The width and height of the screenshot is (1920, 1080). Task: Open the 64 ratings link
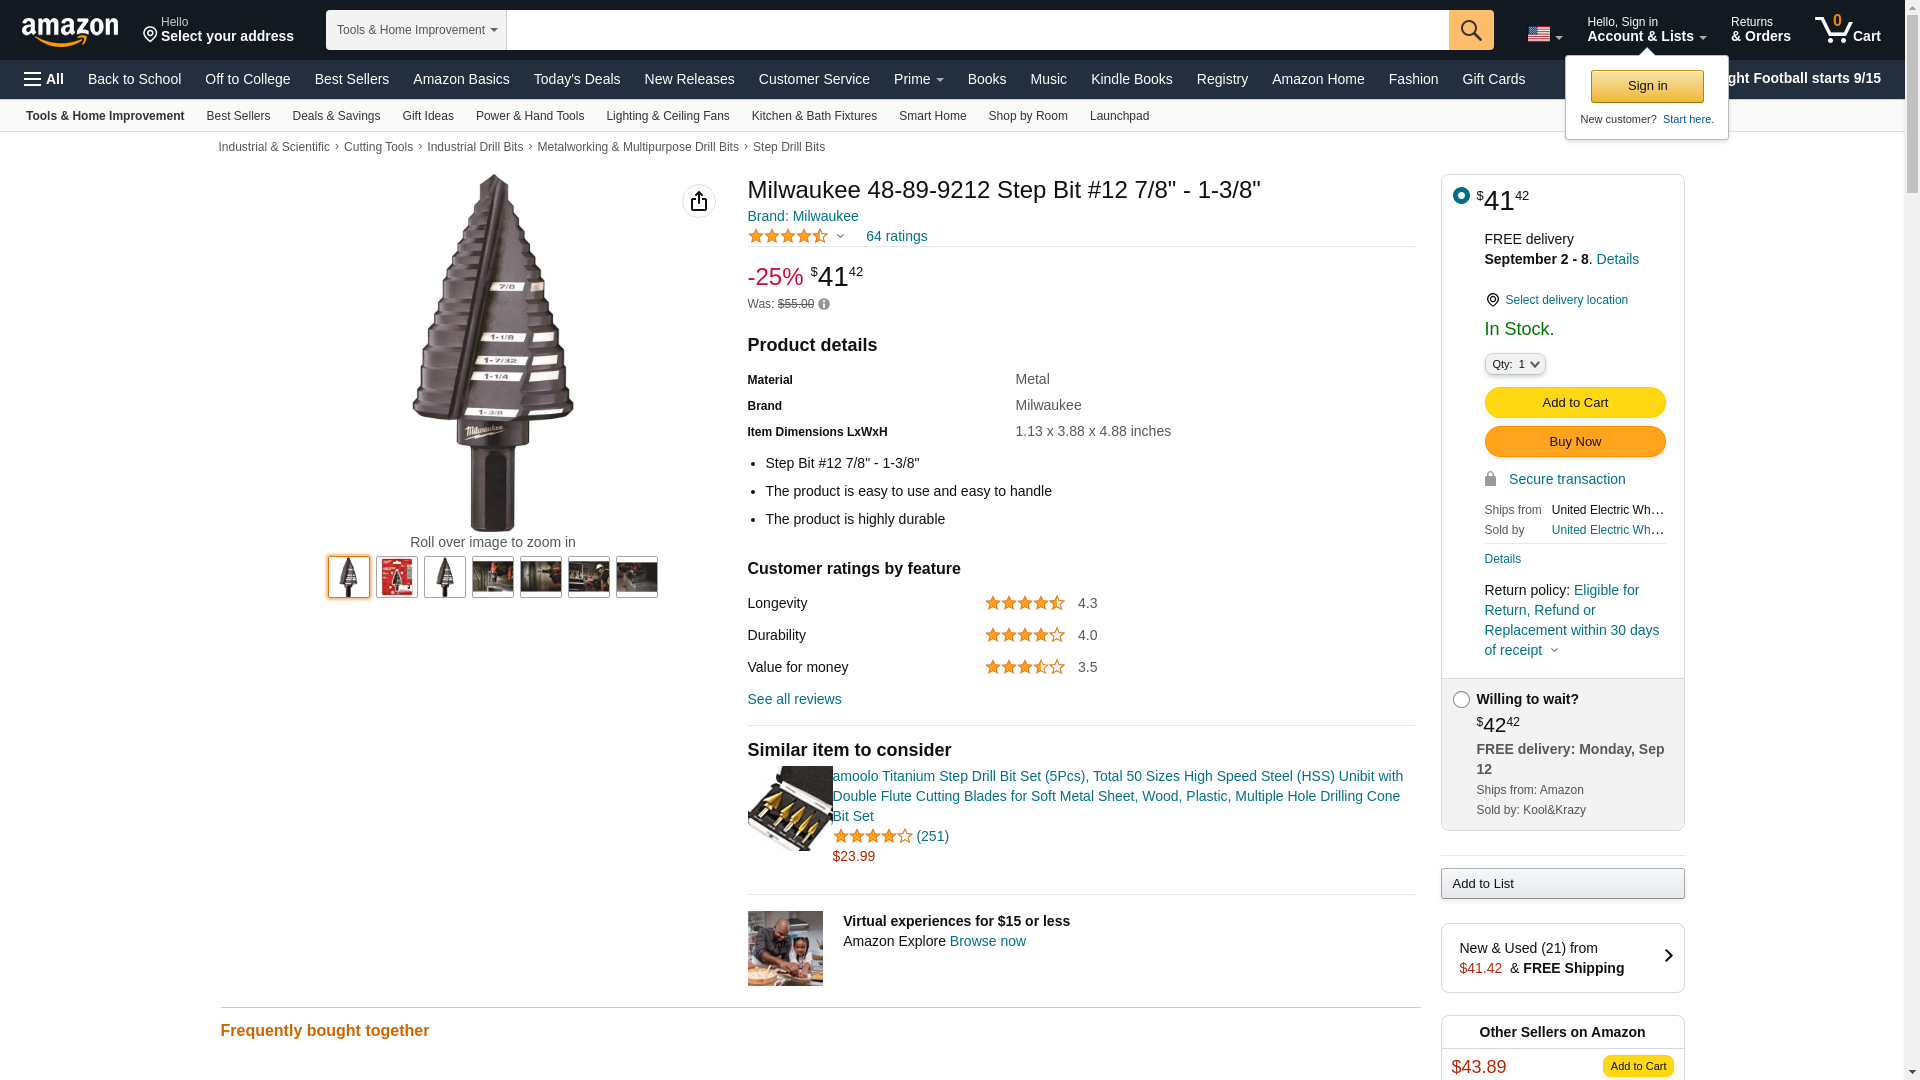click(896, 237)
